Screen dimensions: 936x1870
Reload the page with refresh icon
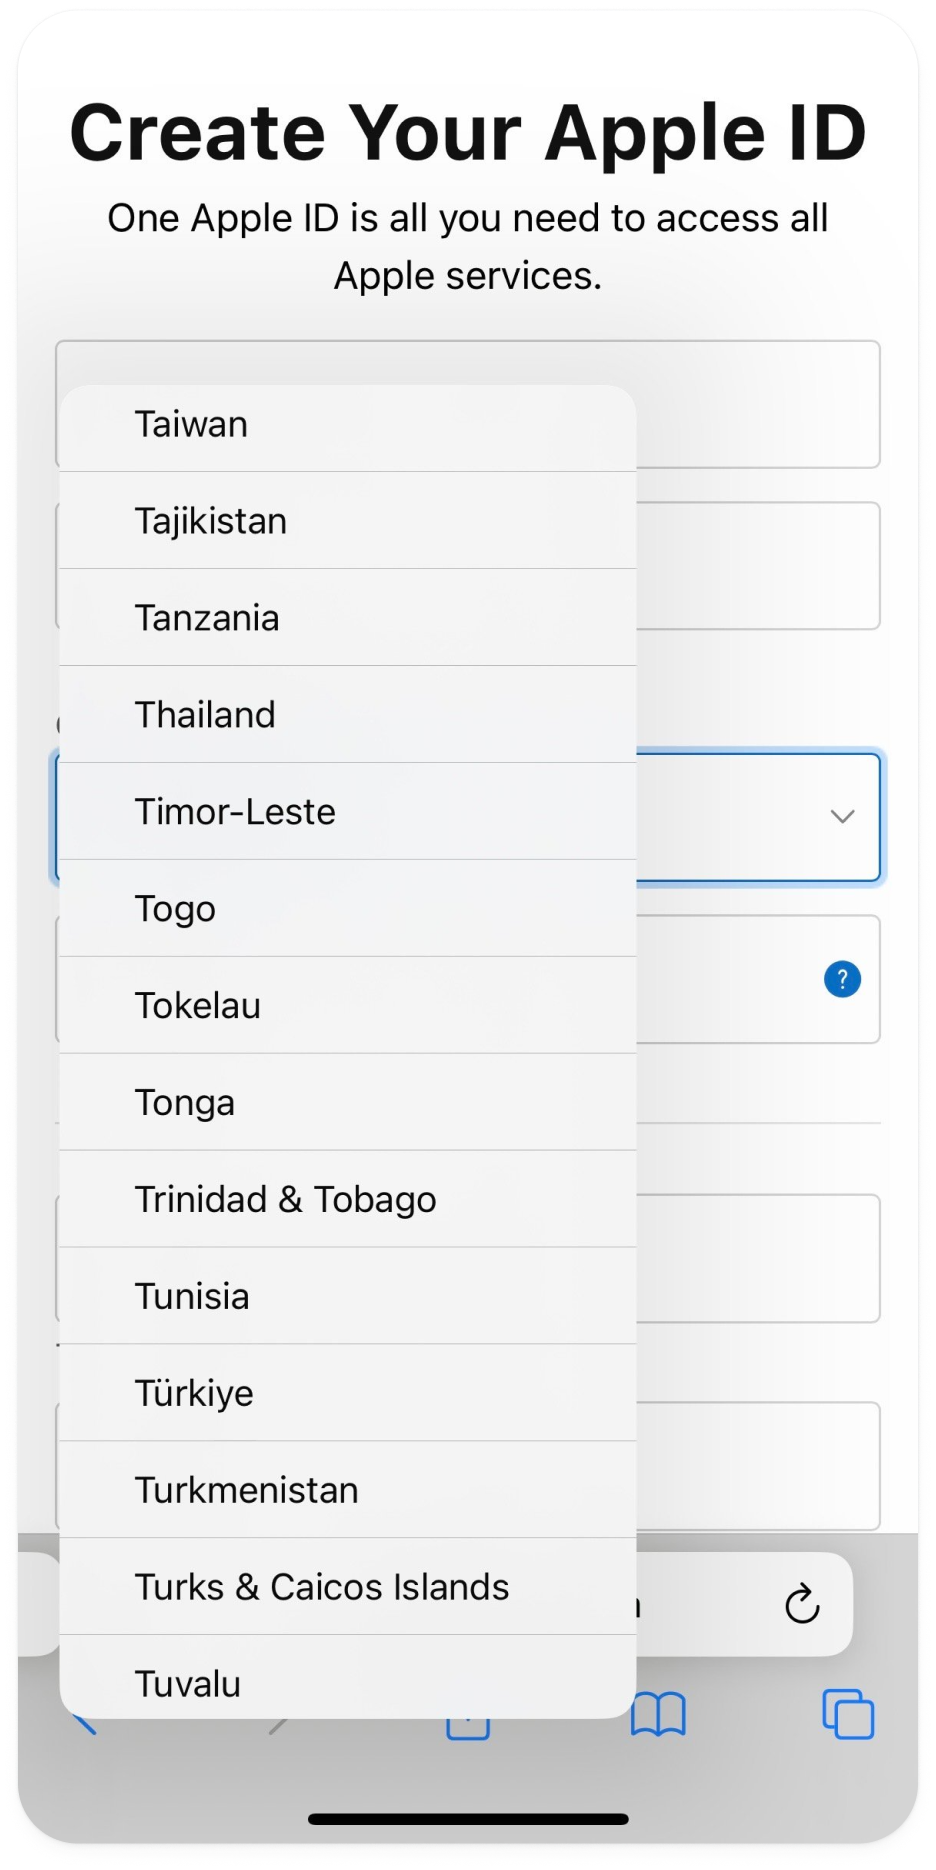[802, 1605]
